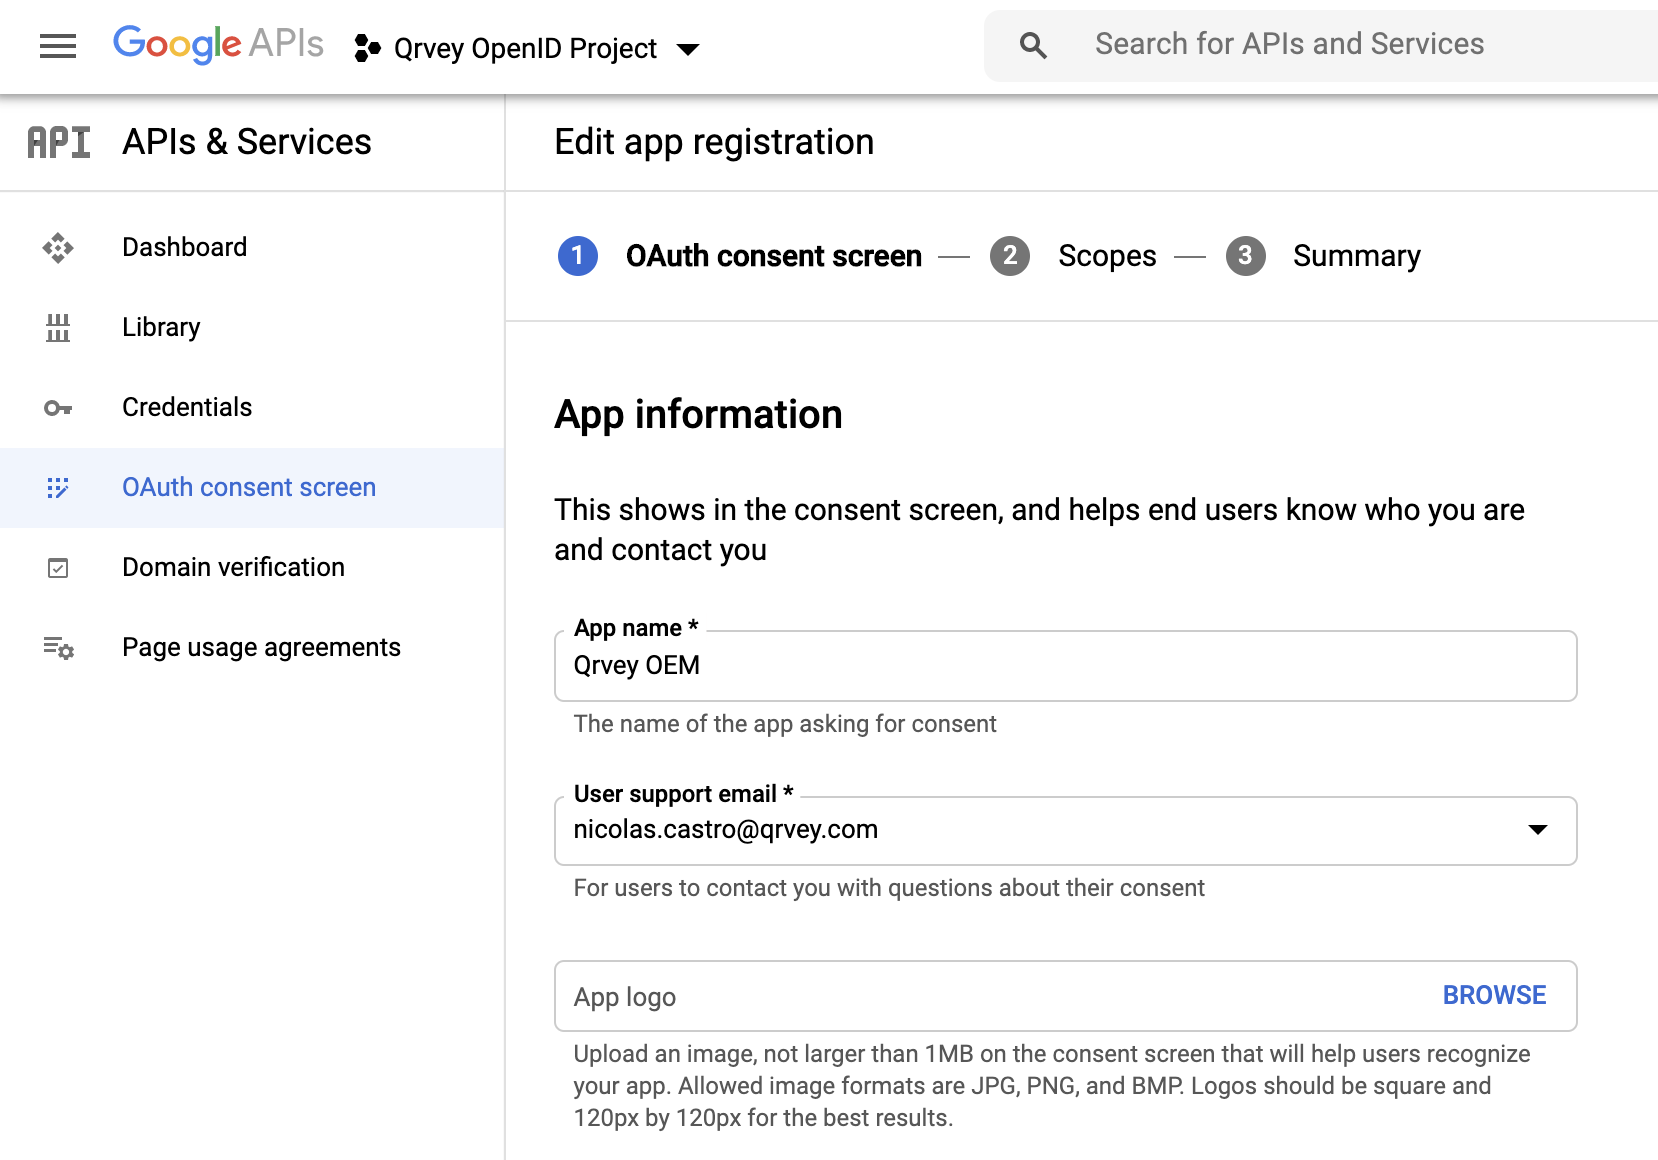The height and width of the screenshot is (1160, 1658).
Task: Click the API logo icon in sidebar
Action: coord(59,143)
